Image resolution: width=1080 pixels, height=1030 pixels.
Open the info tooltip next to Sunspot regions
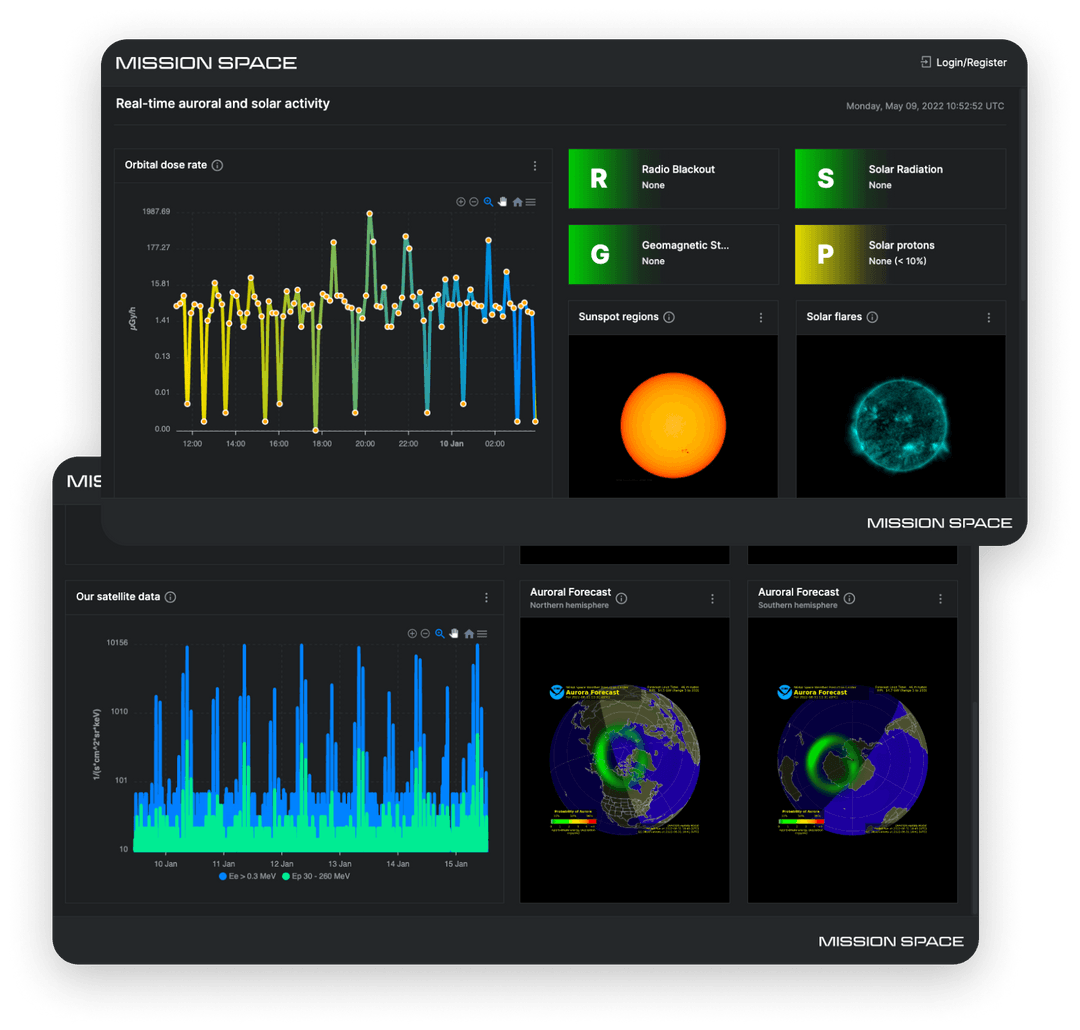point(668,317)
